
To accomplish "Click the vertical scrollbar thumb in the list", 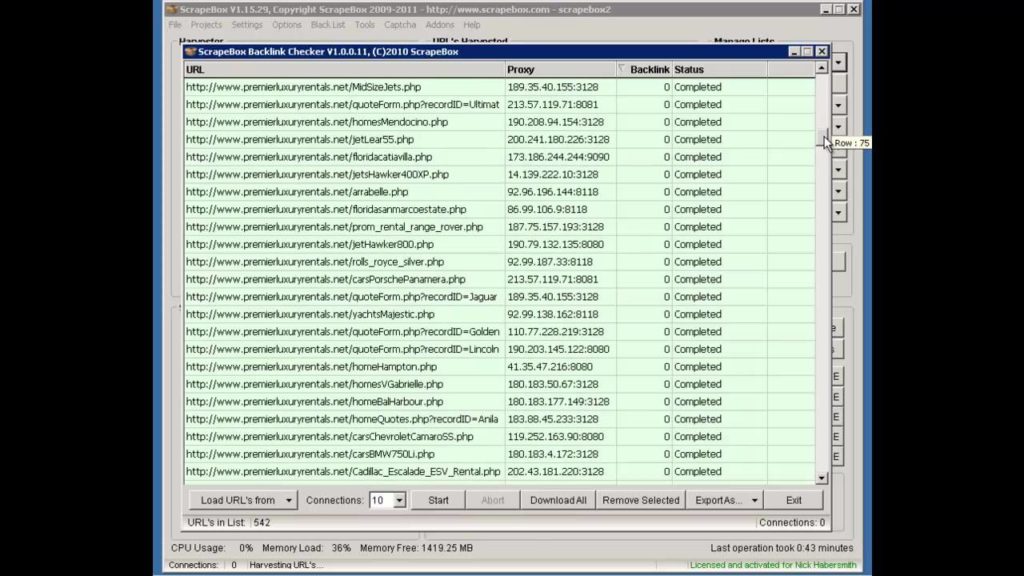I will coord(822,138).
